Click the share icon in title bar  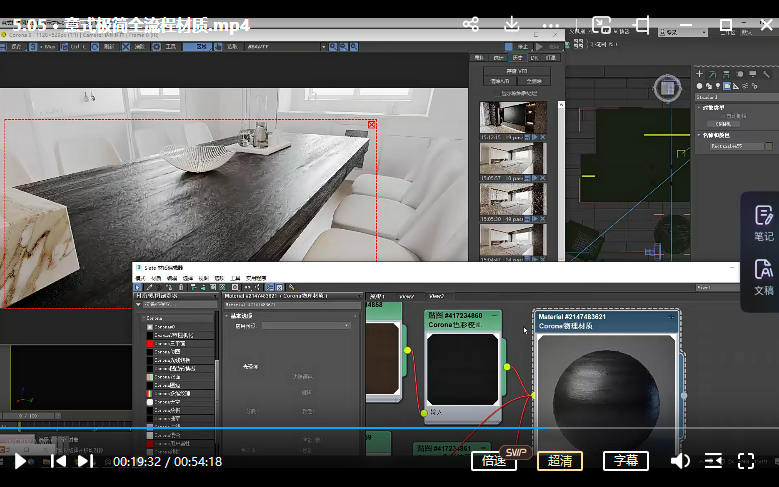pos(471,24)
